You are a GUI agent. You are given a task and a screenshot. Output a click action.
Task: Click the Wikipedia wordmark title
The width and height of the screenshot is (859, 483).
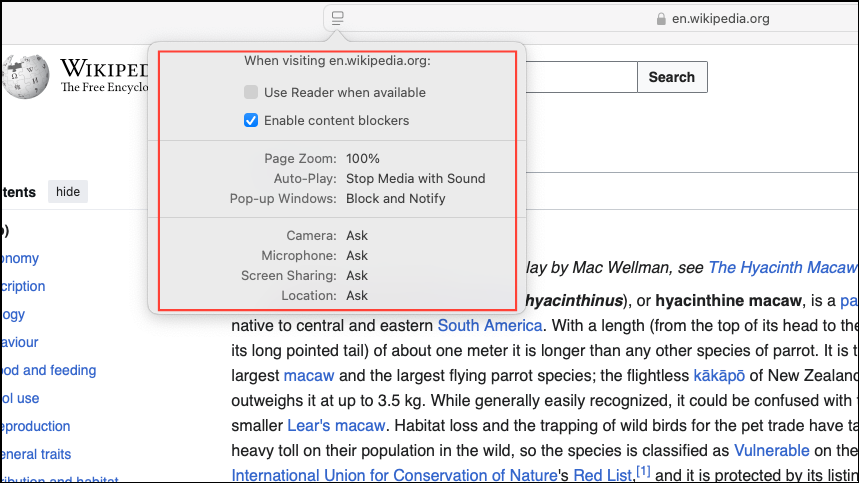[104, 68]
